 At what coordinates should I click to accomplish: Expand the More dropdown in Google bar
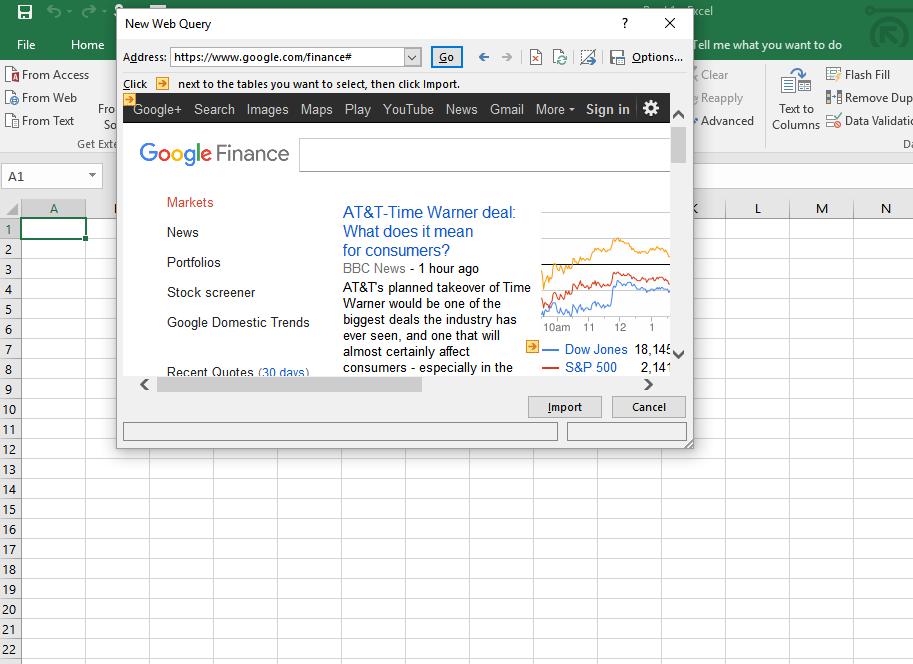pos(555,110)
